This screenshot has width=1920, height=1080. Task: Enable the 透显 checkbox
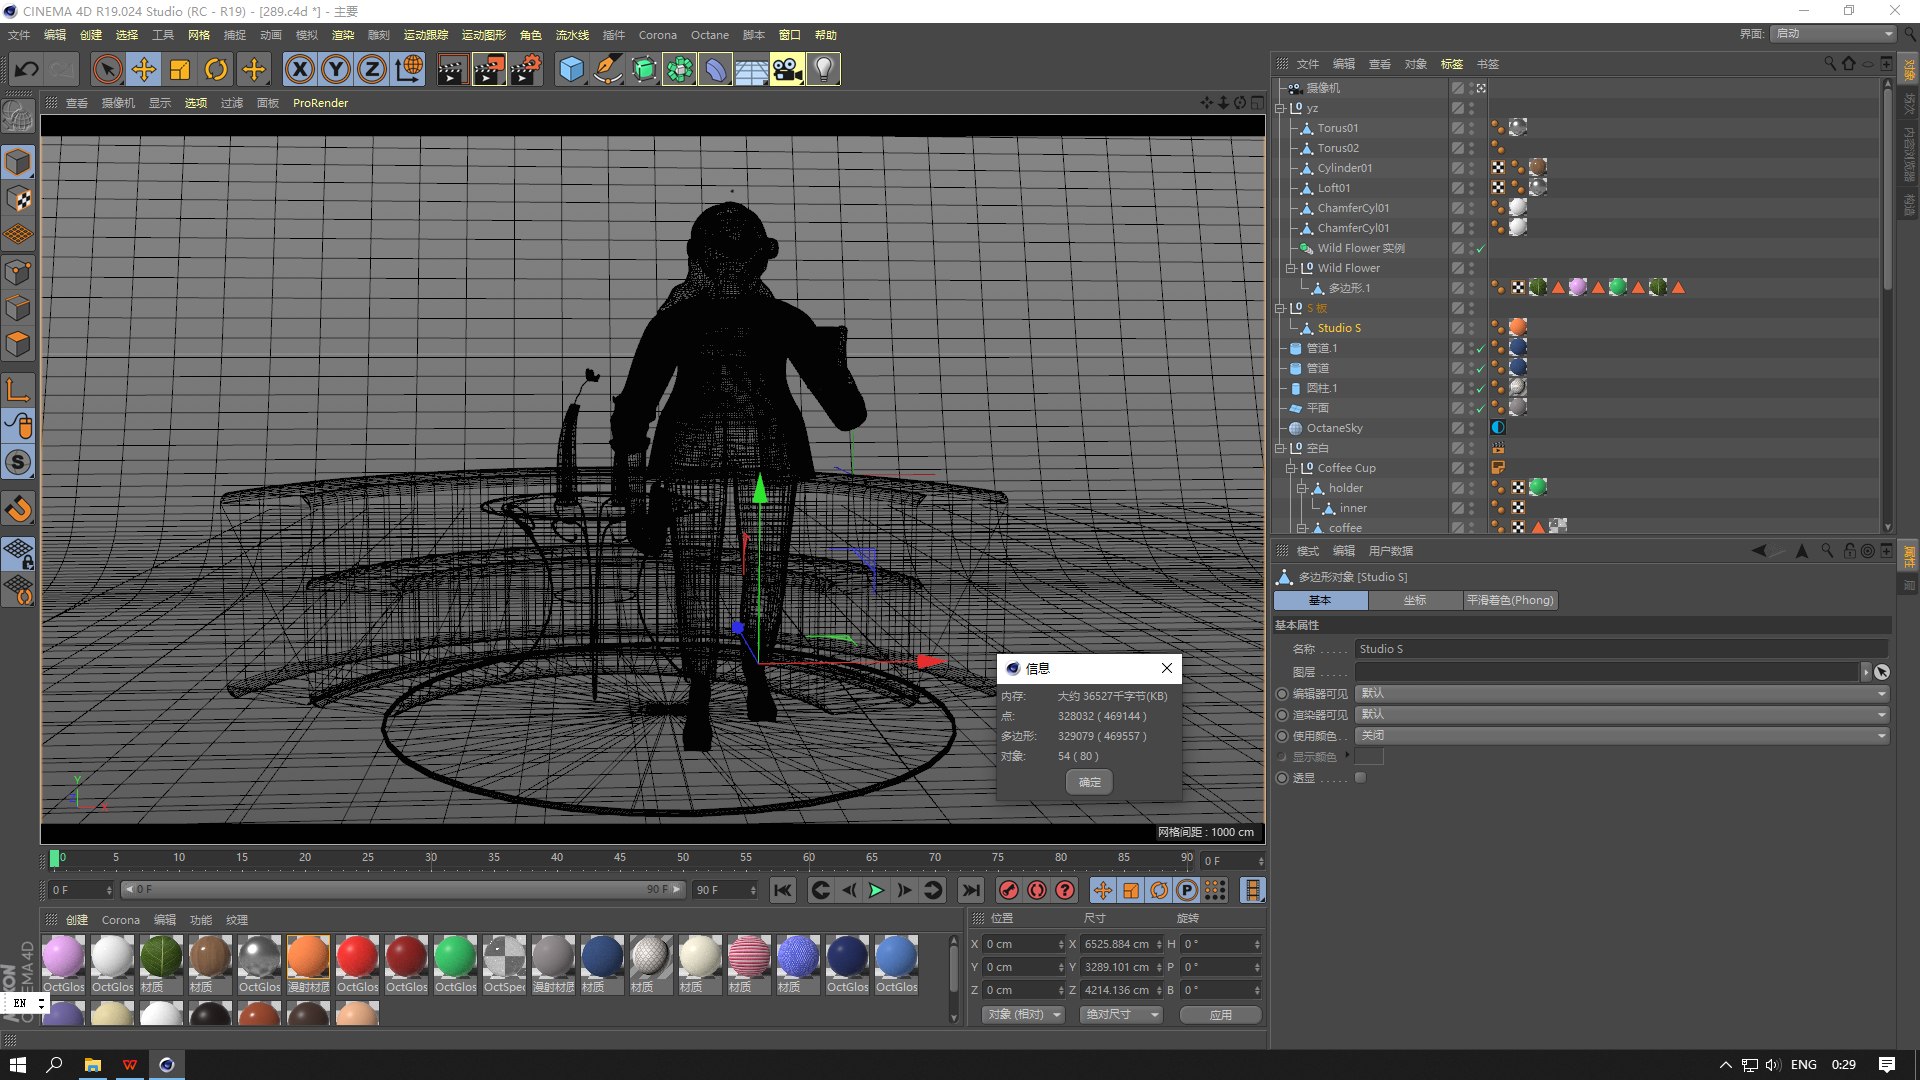coord(1360,778)
